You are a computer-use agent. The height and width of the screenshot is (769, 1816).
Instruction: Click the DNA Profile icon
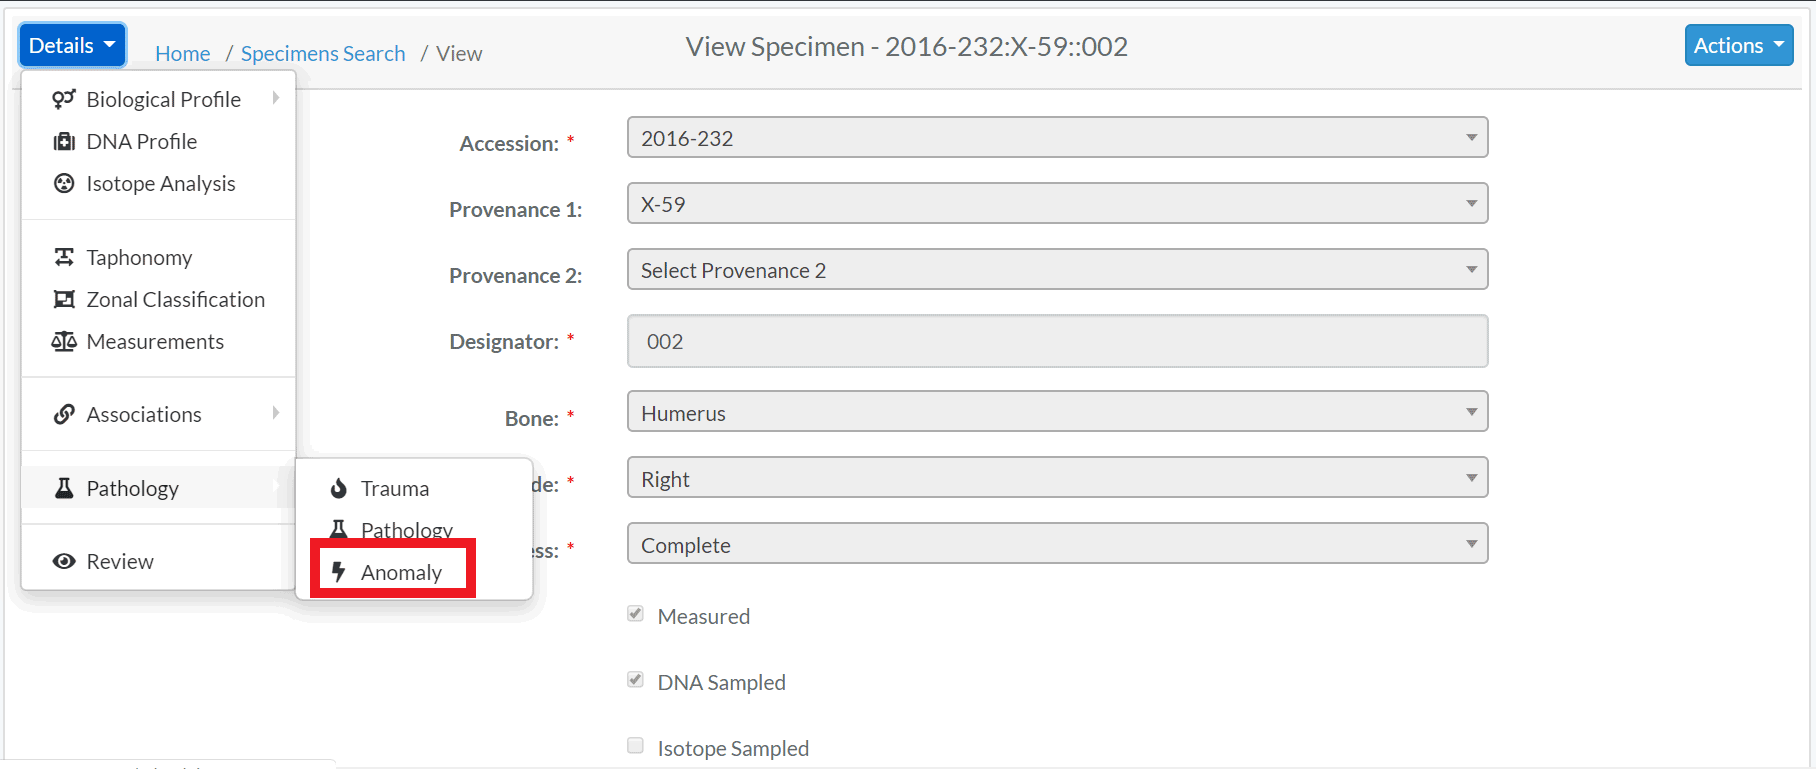64,141
